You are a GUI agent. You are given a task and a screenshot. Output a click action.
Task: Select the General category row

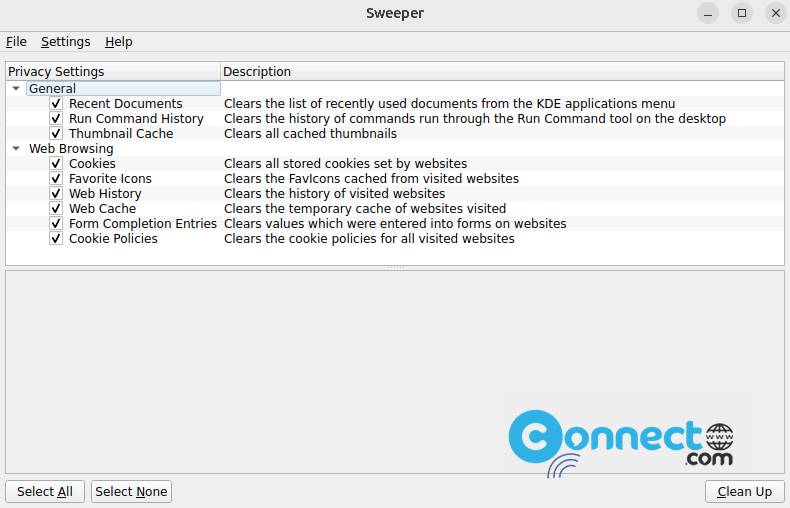123,89
